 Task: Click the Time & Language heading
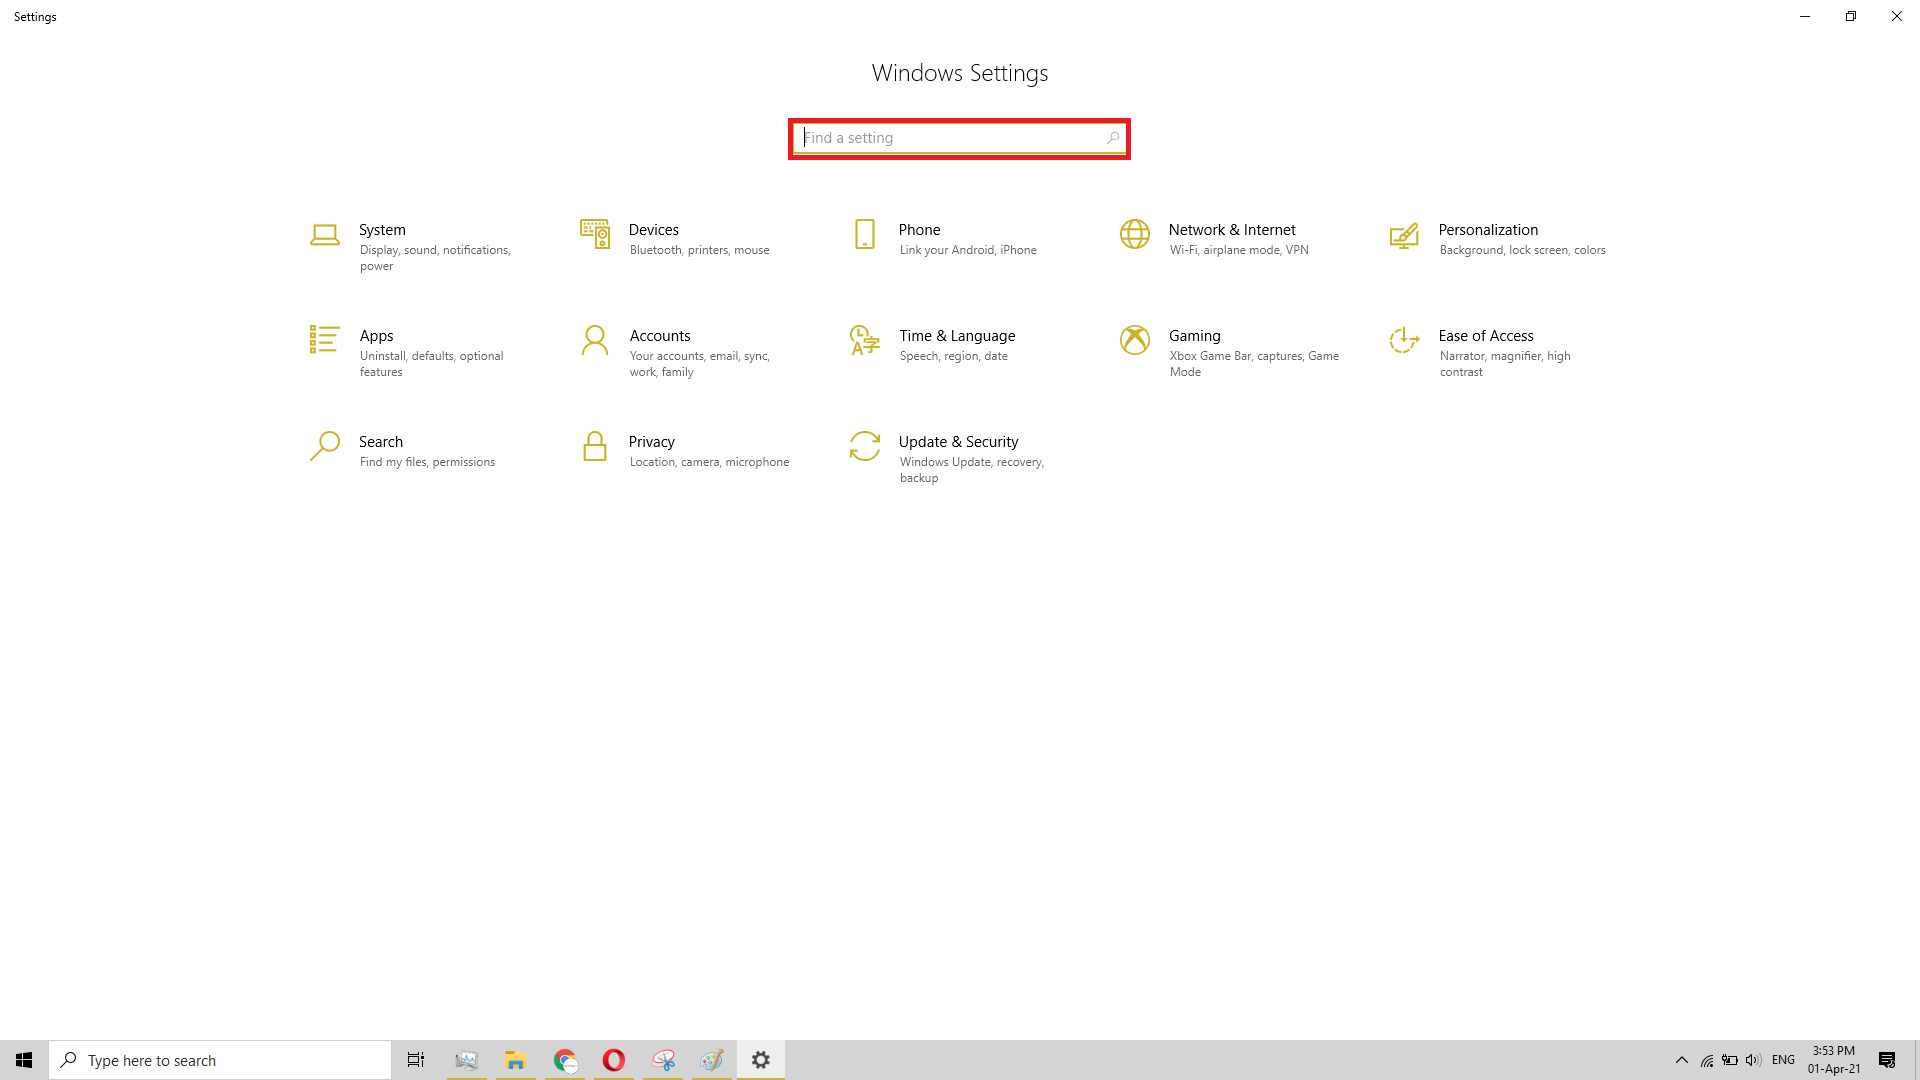[x=957, y=336]
